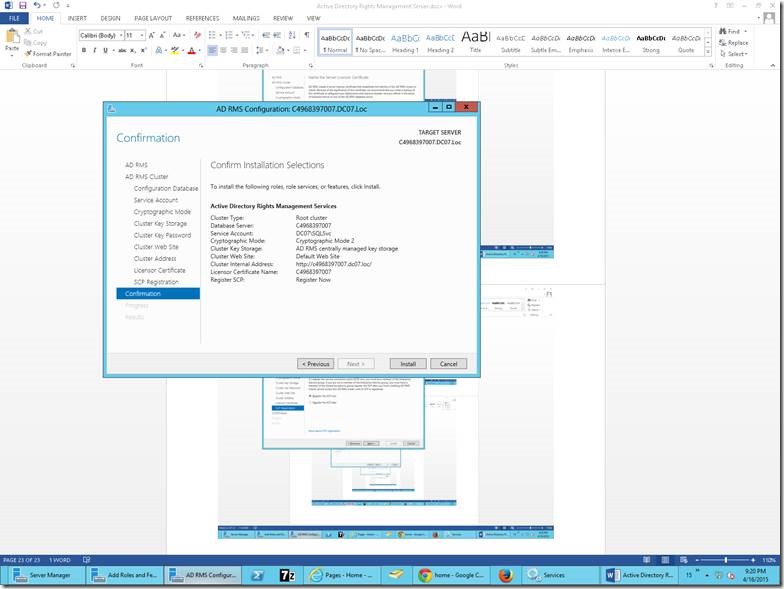Image resolution: width=784 pixels, height=589 pixels.
Task: Grow the font size
Action: coord(152,36)
